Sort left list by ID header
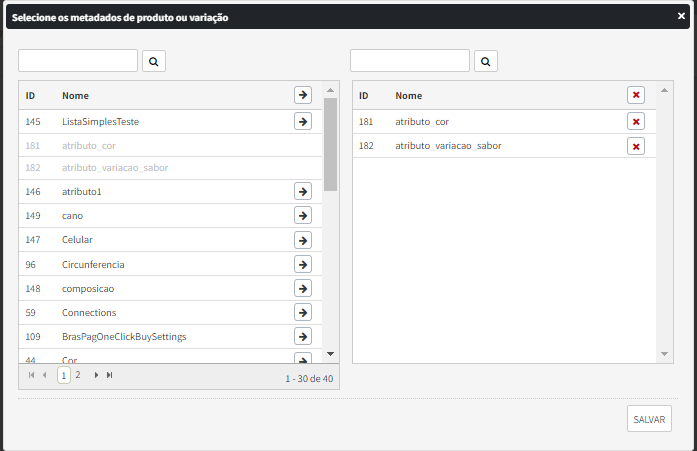Screen dimensions: 697x451 30,96
